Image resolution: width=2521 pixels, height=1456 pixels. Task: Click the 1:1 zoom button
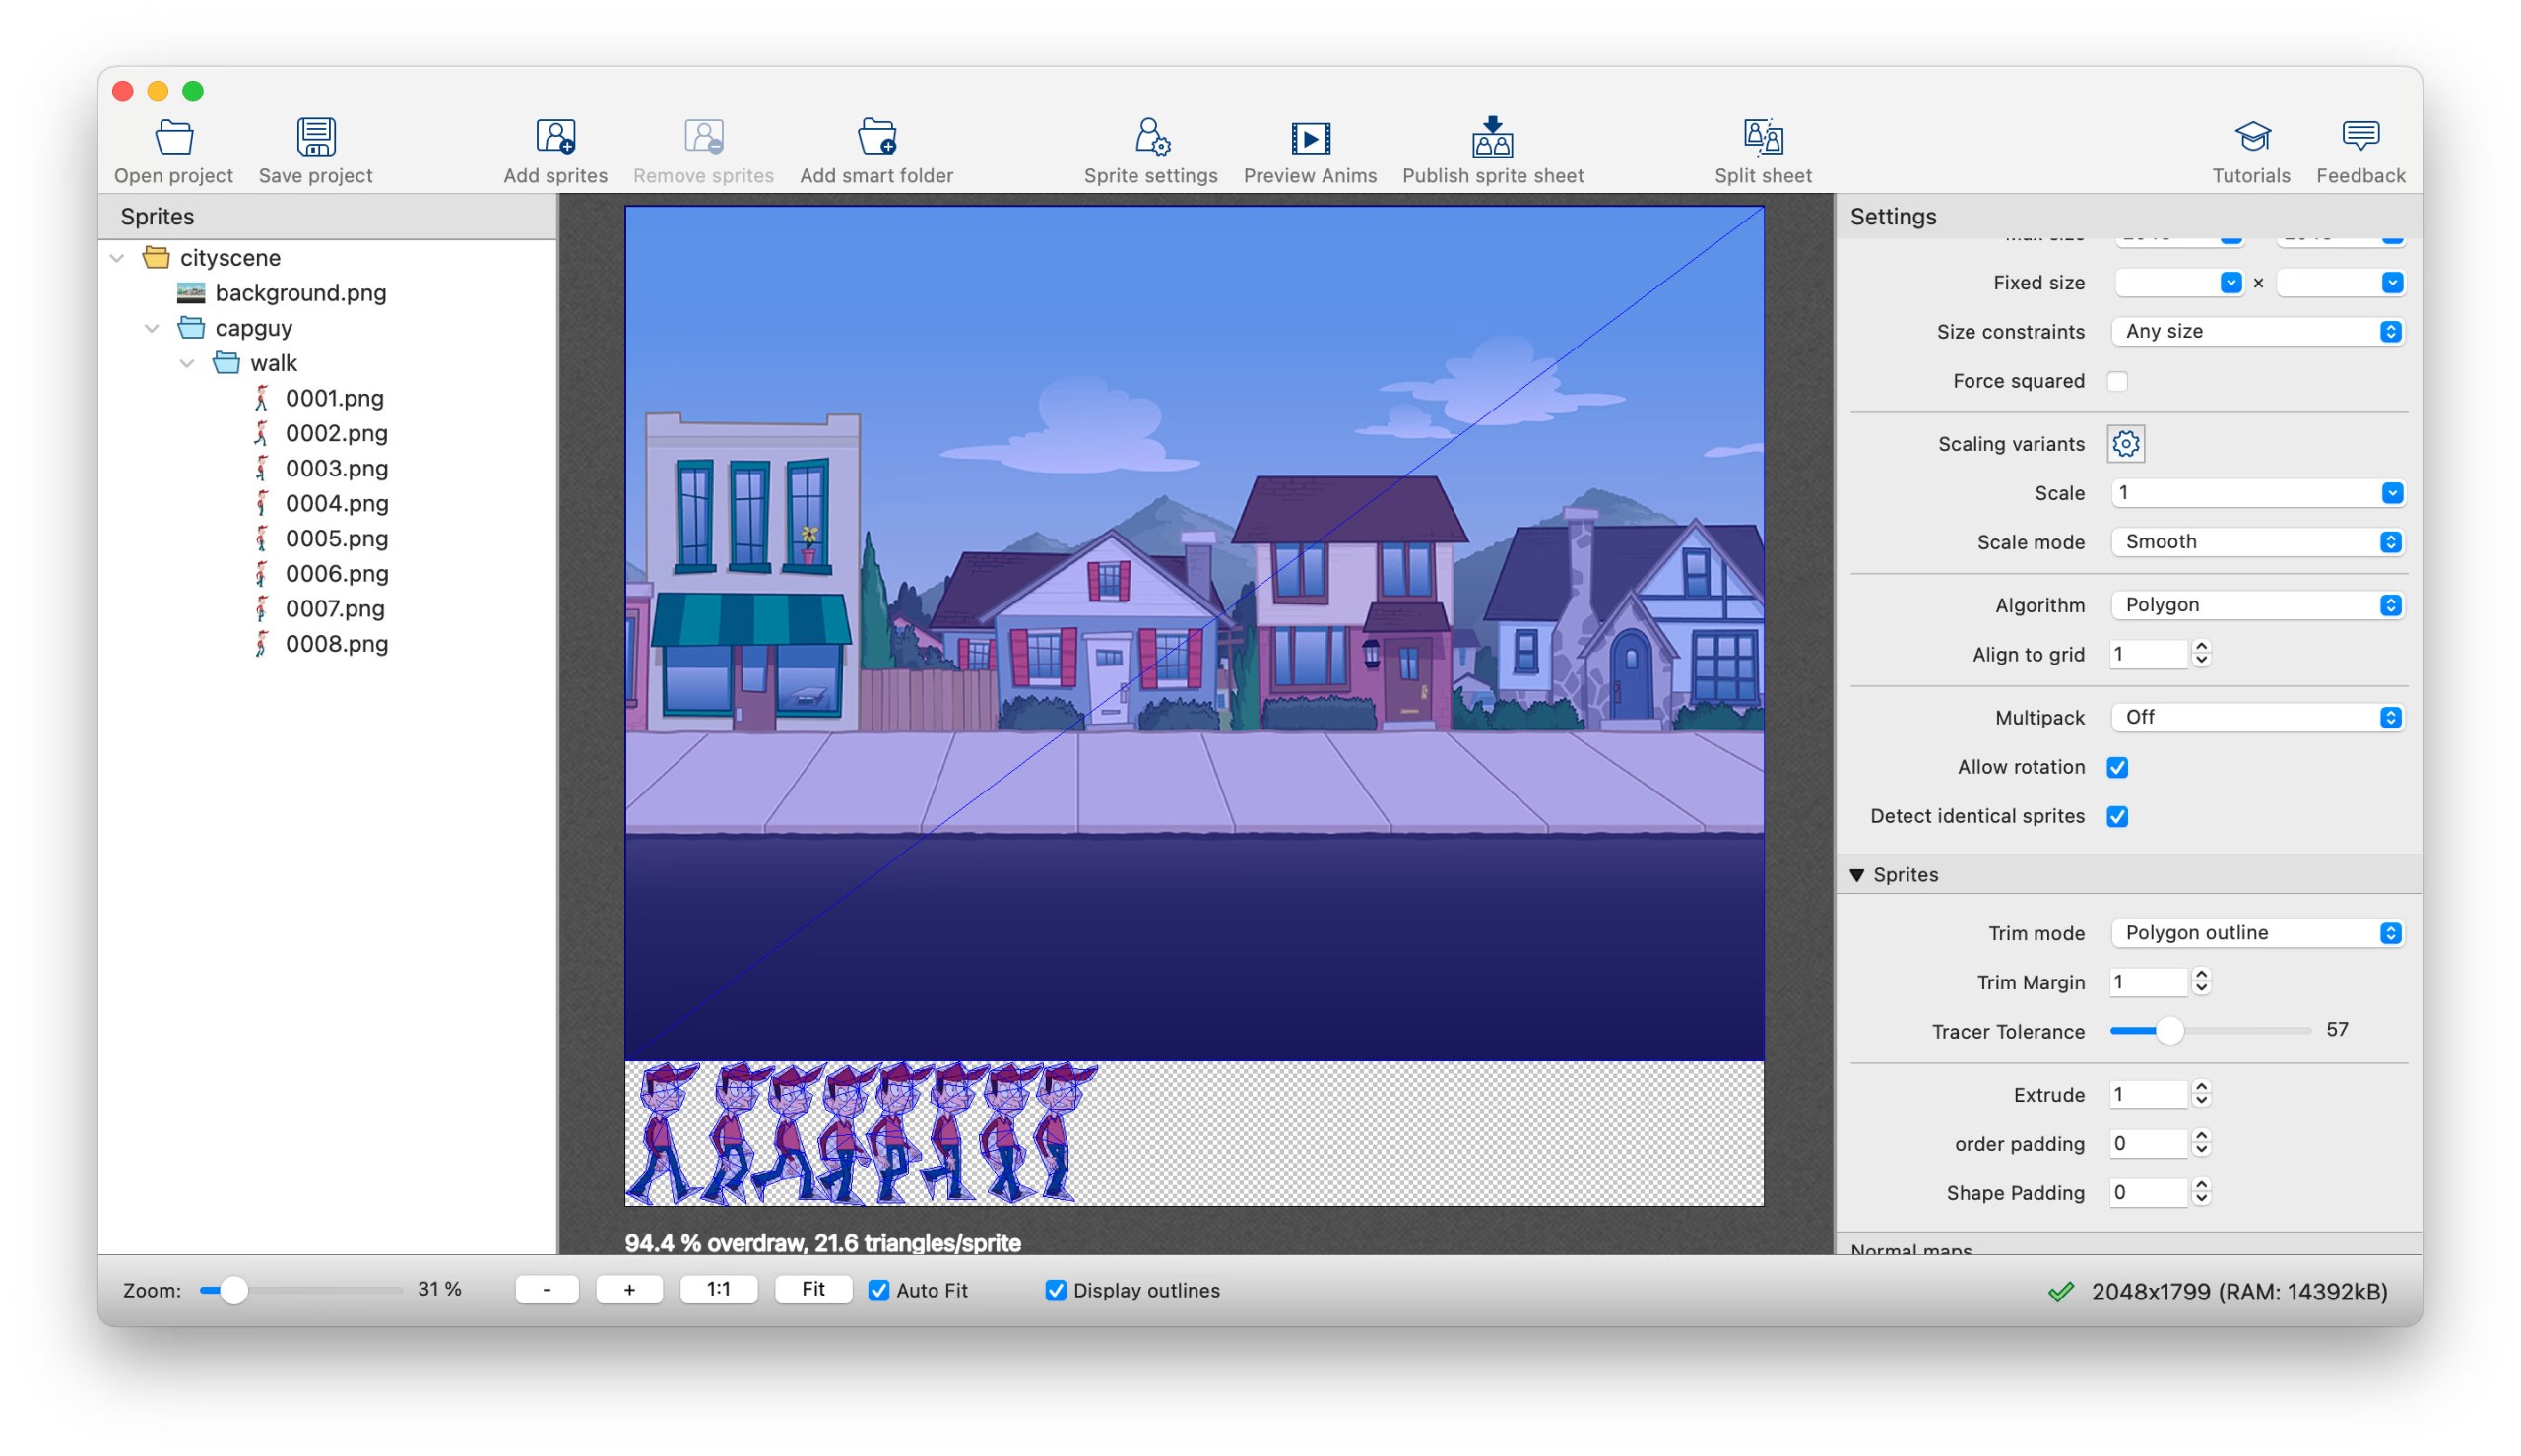coord(718,1289)
